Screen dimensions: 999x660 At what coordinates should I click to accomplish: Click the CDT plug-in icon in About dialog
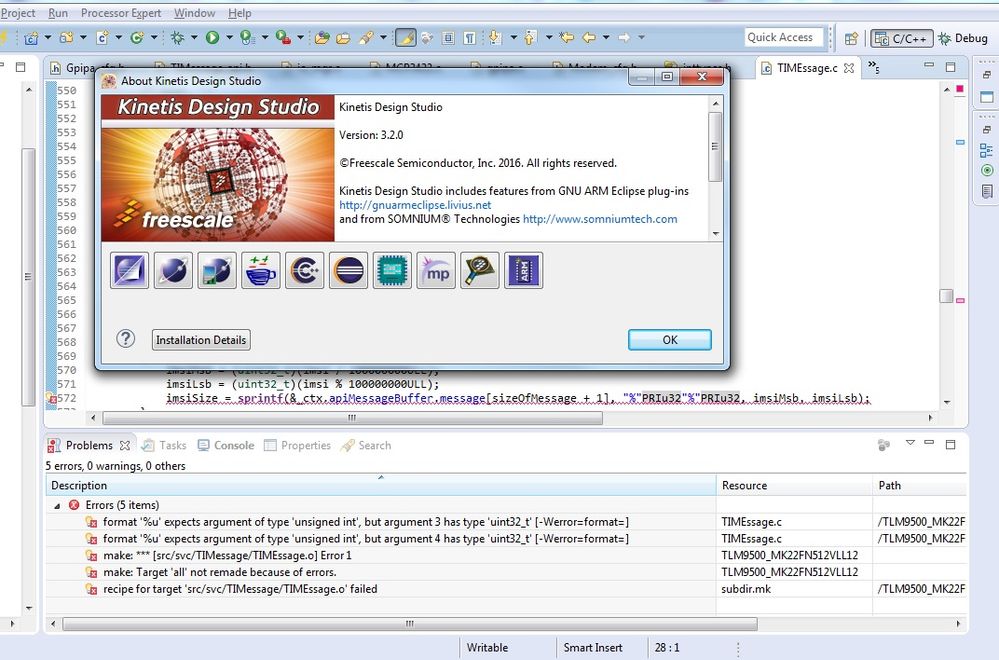(305, 270)
